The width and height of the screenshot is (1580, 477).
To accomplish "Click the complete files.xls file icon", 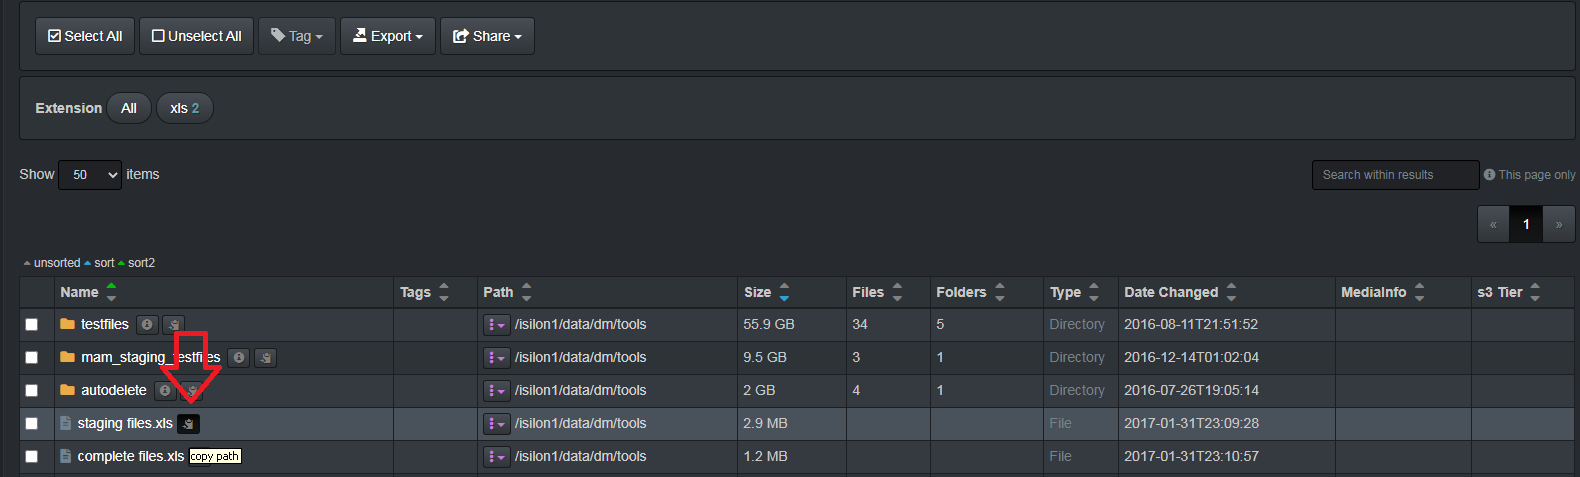I will pyautogui.click(x=66, y=456).
